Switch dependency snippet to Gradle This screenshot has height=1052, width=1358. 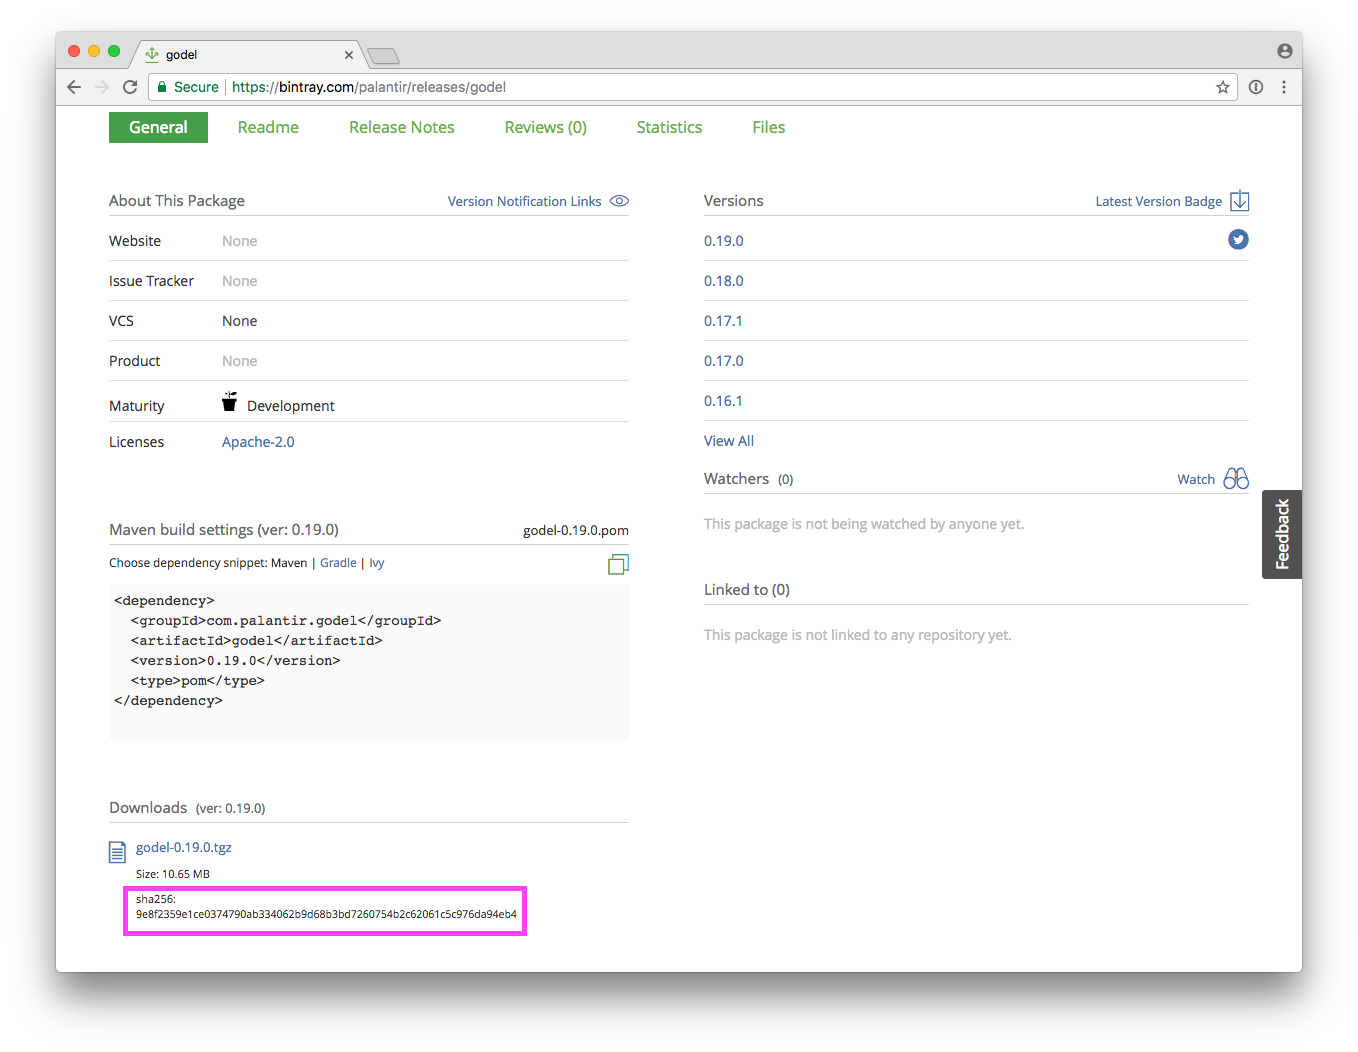click(338, 563)
